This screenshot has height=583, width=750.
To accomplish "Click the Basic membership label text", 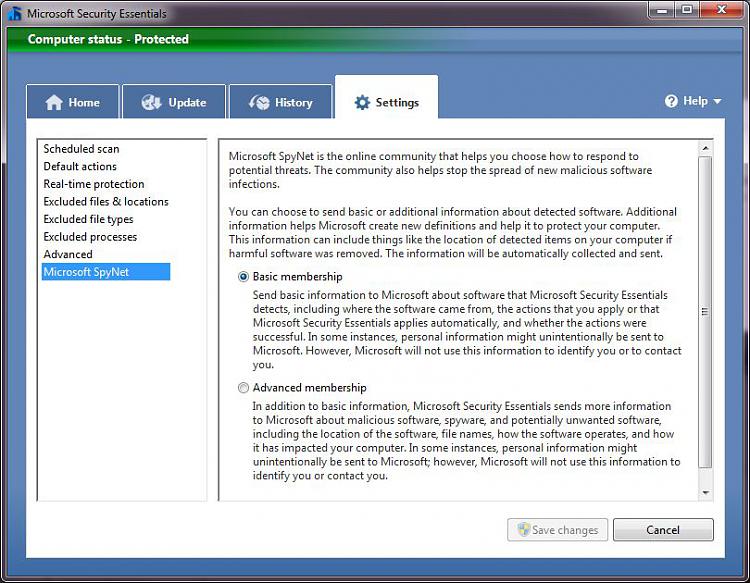I will [298, 277].
